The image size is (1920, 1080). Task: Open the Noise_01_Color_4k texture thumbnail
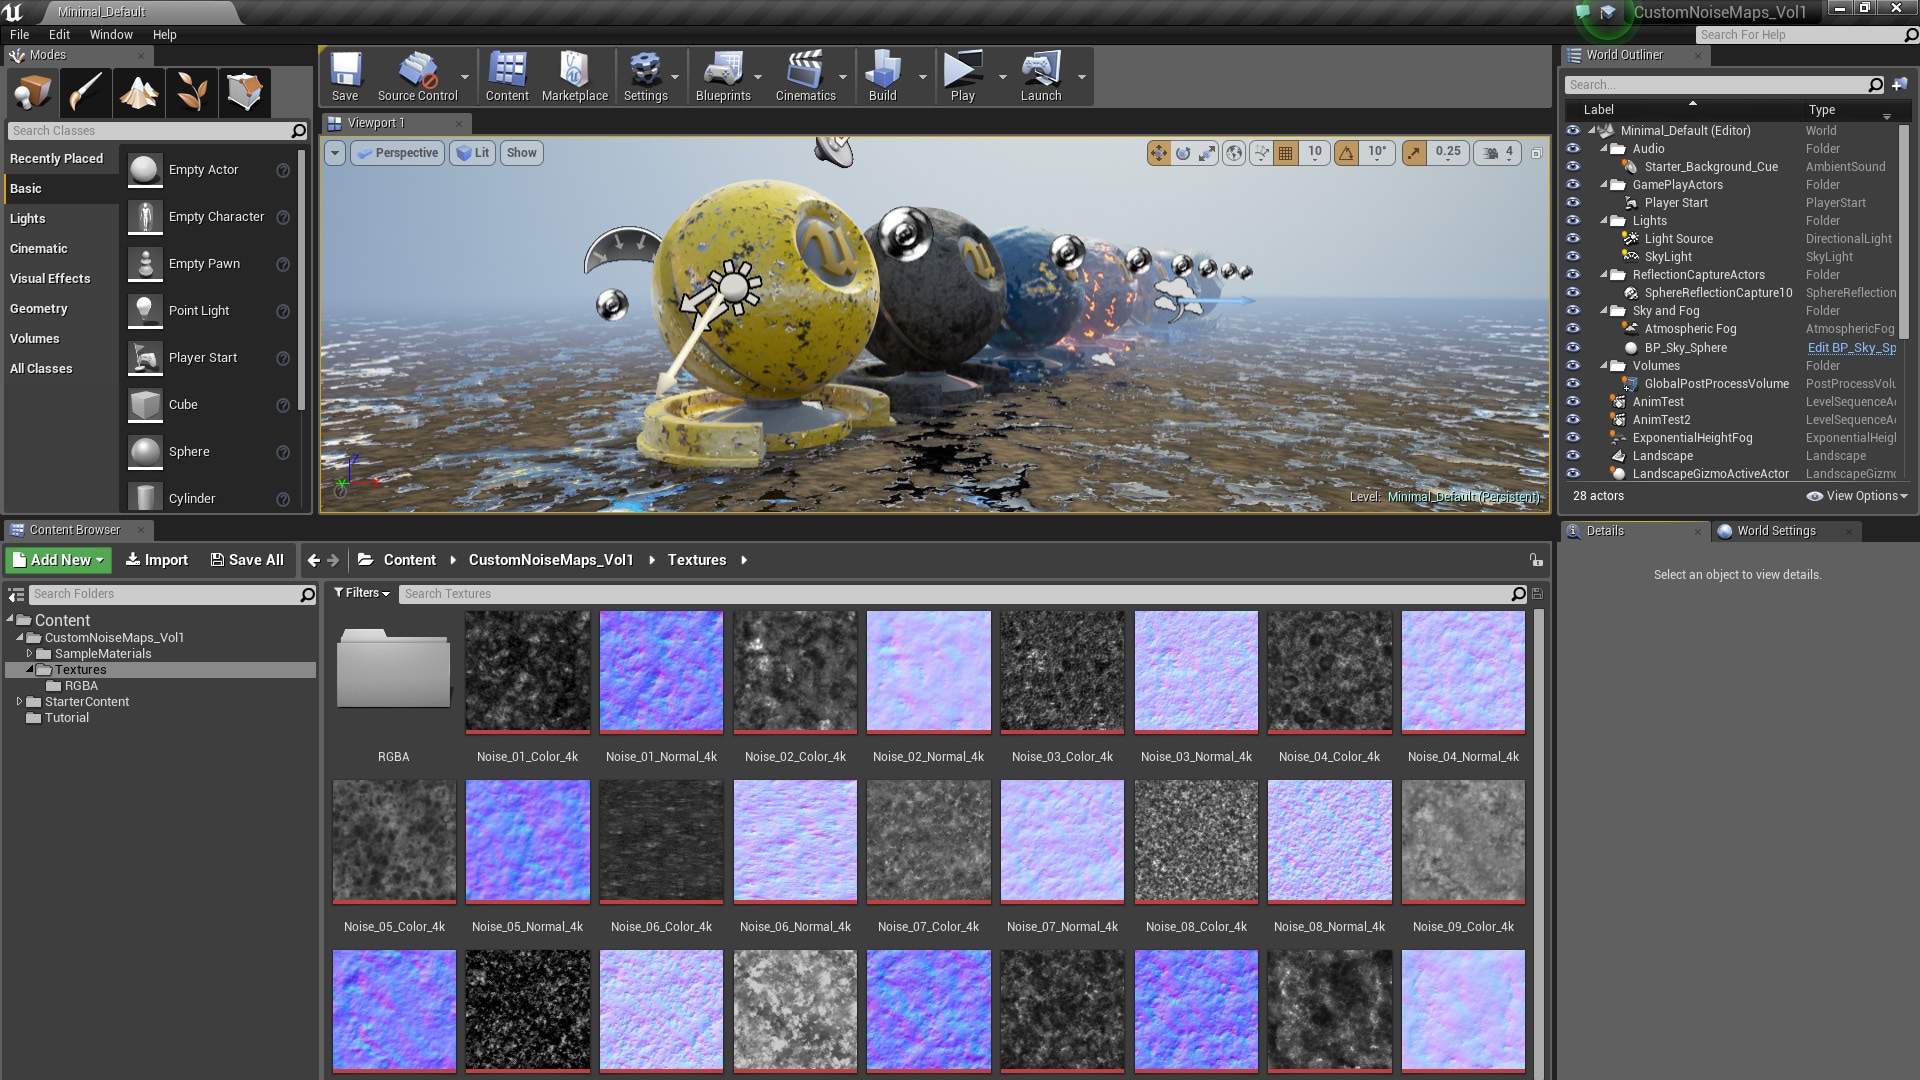[527, 671]
